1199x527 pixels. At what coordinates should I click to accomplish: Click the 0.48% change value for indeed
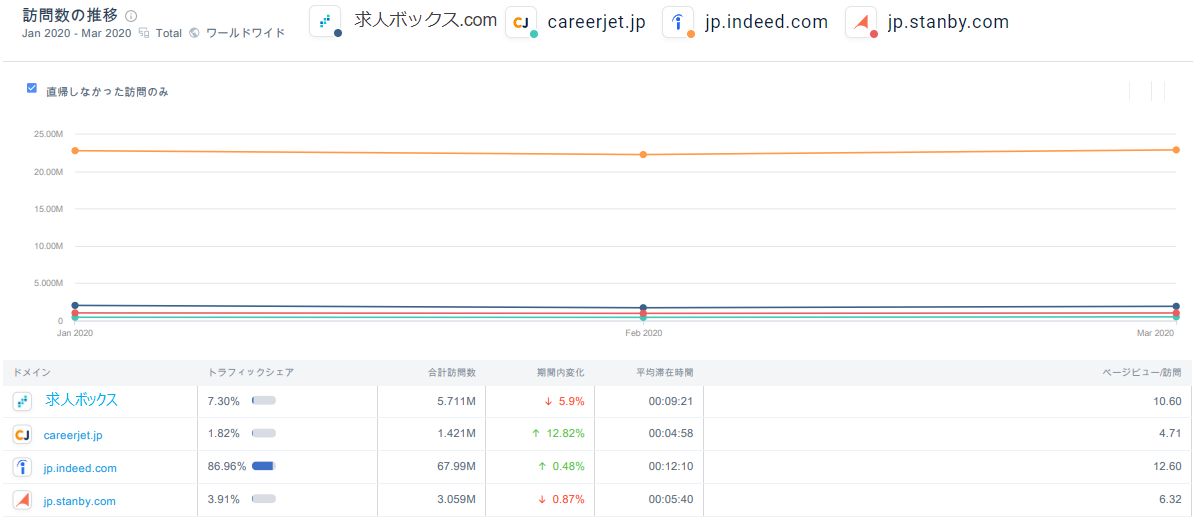pyautogui.click(x=568, y=467)
